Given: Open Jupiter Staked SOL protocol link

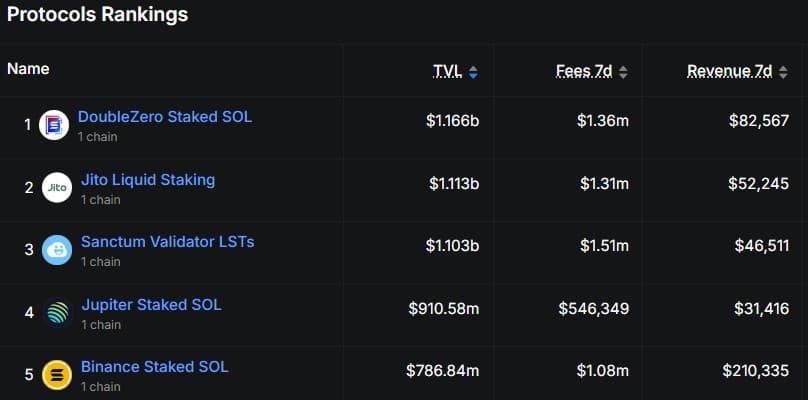Looking at the screenshot, I should (x=151, y=304).
